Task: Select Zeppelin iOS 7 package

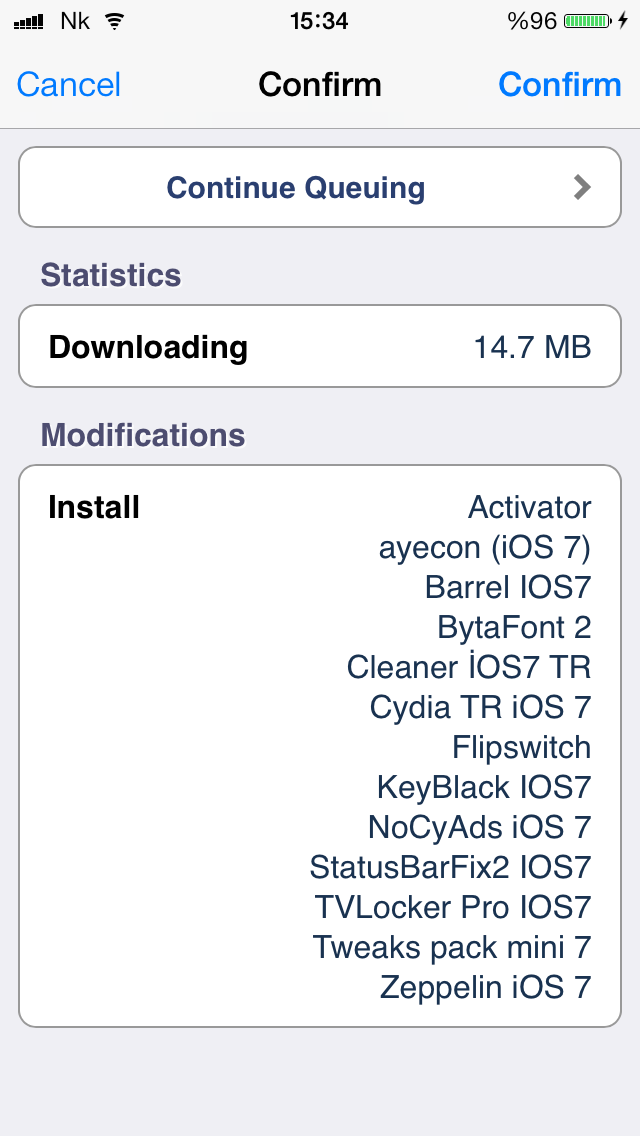Action: pyautogui.click(x=485, y=987)
